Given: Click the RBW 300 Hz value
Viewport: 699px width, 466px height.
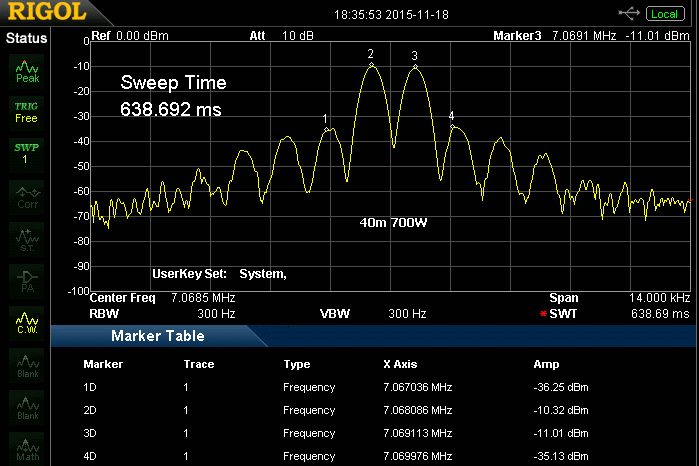Looking at the screenshot, I should tap(215, 313).
